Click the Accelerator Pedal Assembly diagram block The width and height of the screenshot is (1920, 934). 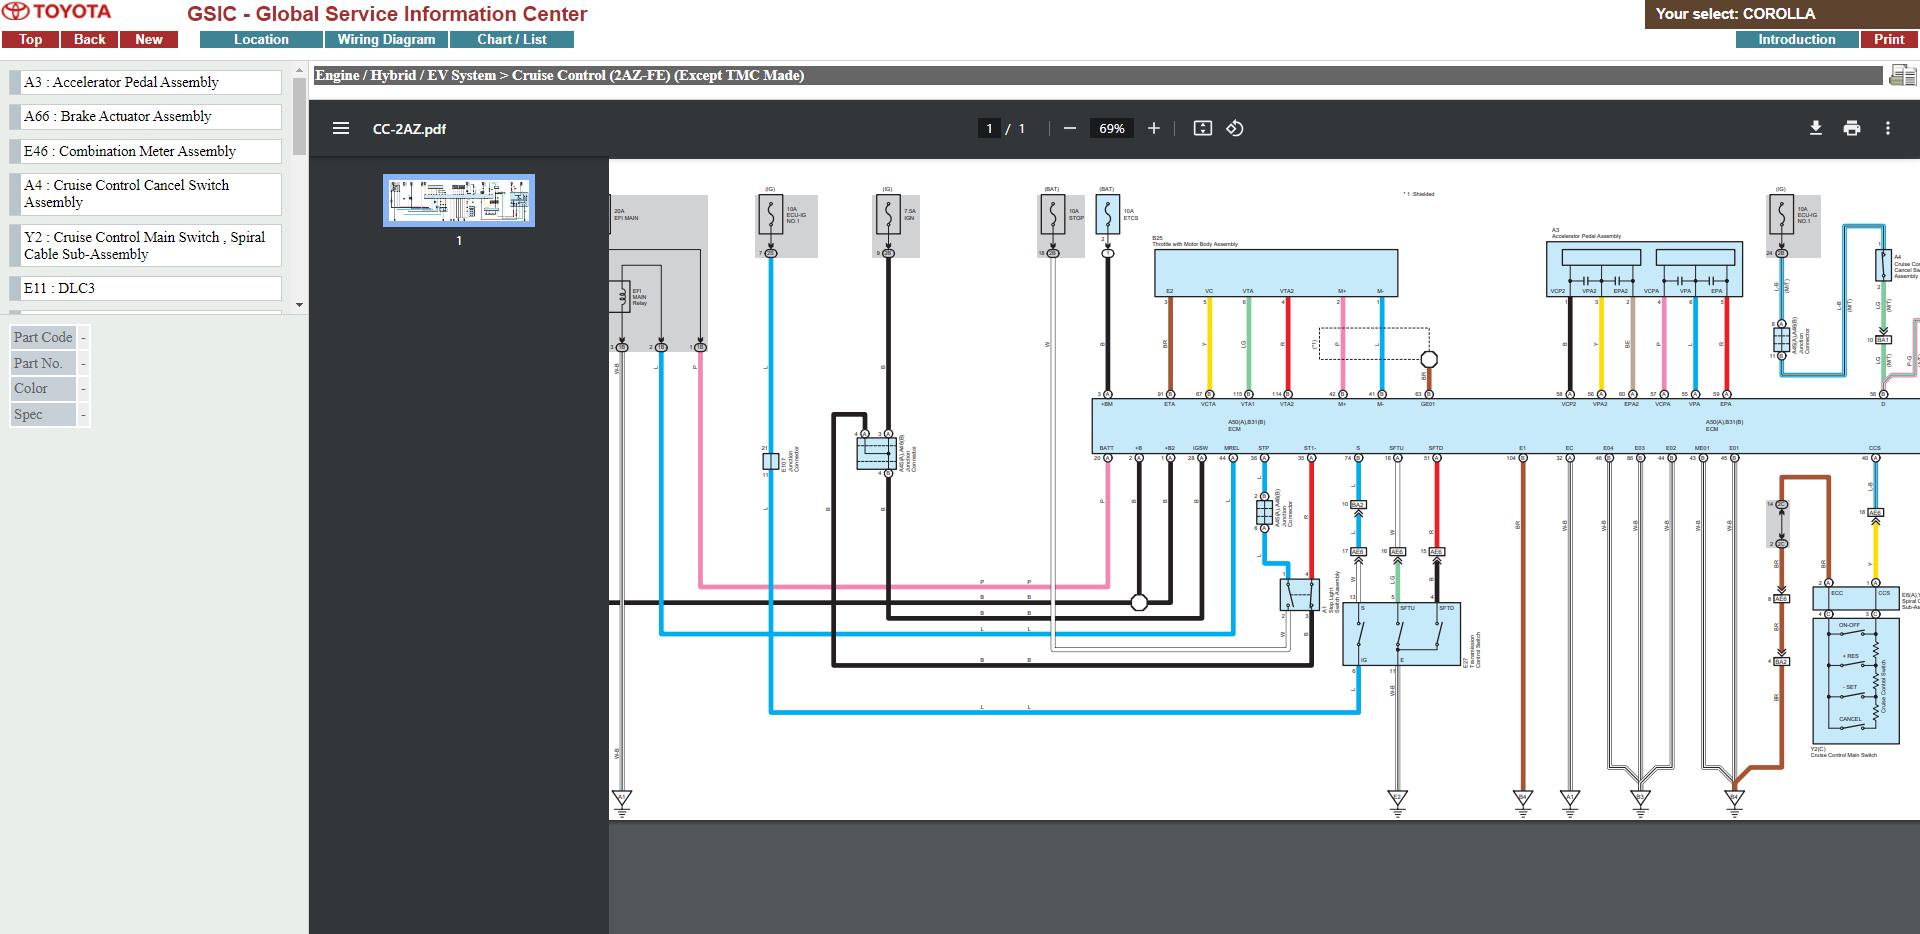point(1645,269)
